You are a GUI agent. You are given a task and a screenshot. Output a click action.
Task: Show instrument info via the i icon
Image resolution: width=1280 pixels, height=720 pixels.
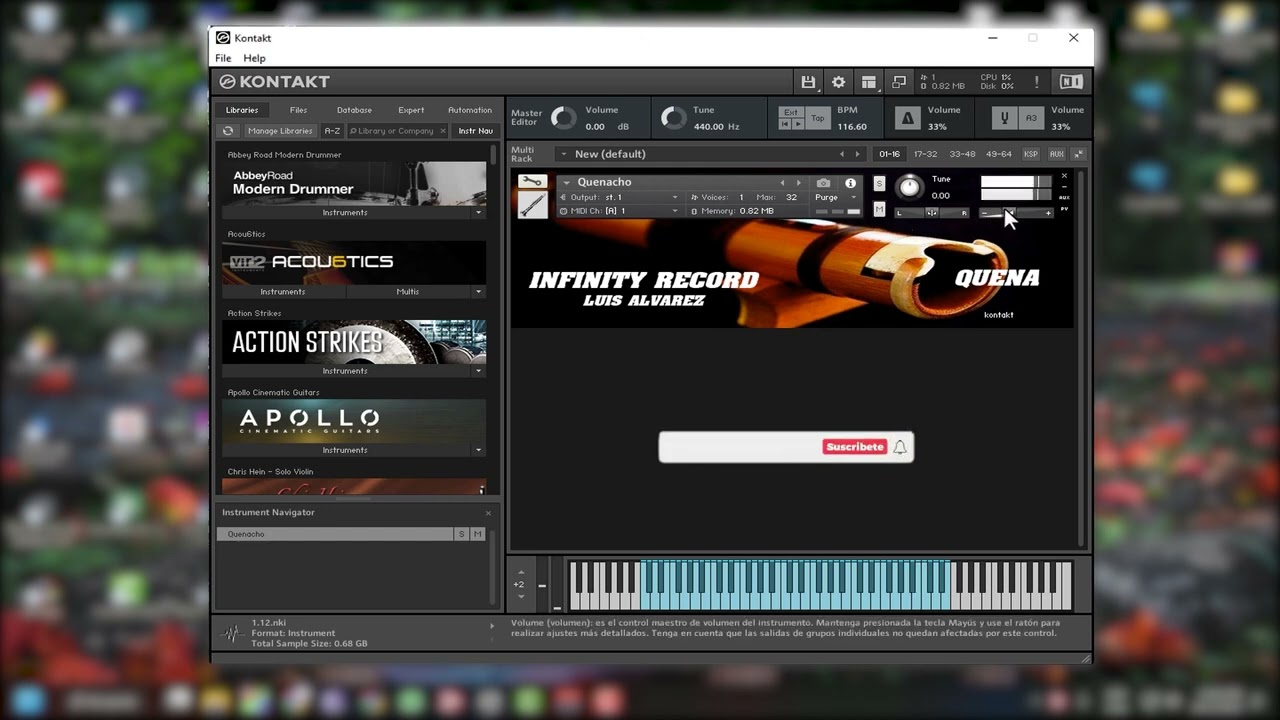(x=851, y=183)
